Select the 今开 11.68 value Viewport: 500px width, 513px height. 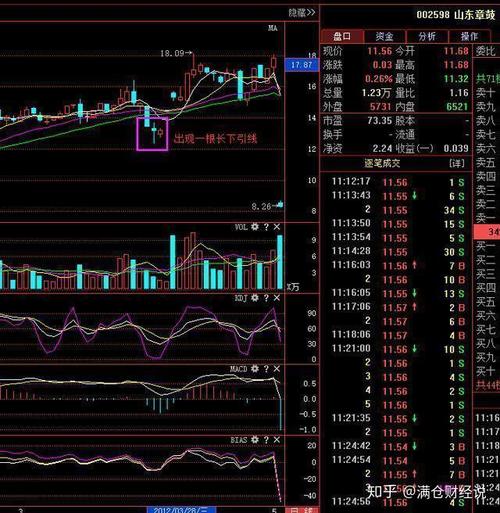tap(456, 51)
